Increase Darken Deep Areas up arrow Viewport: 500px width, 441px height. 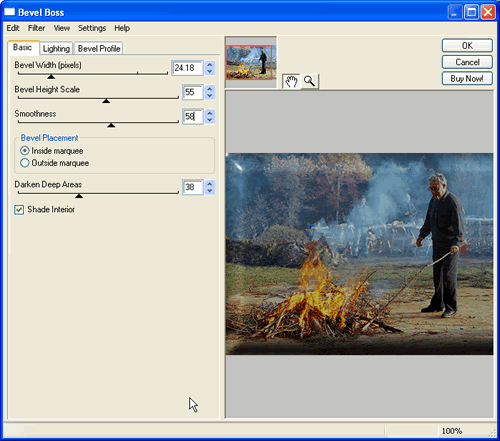pyautogui.click(x=210, y=184)
